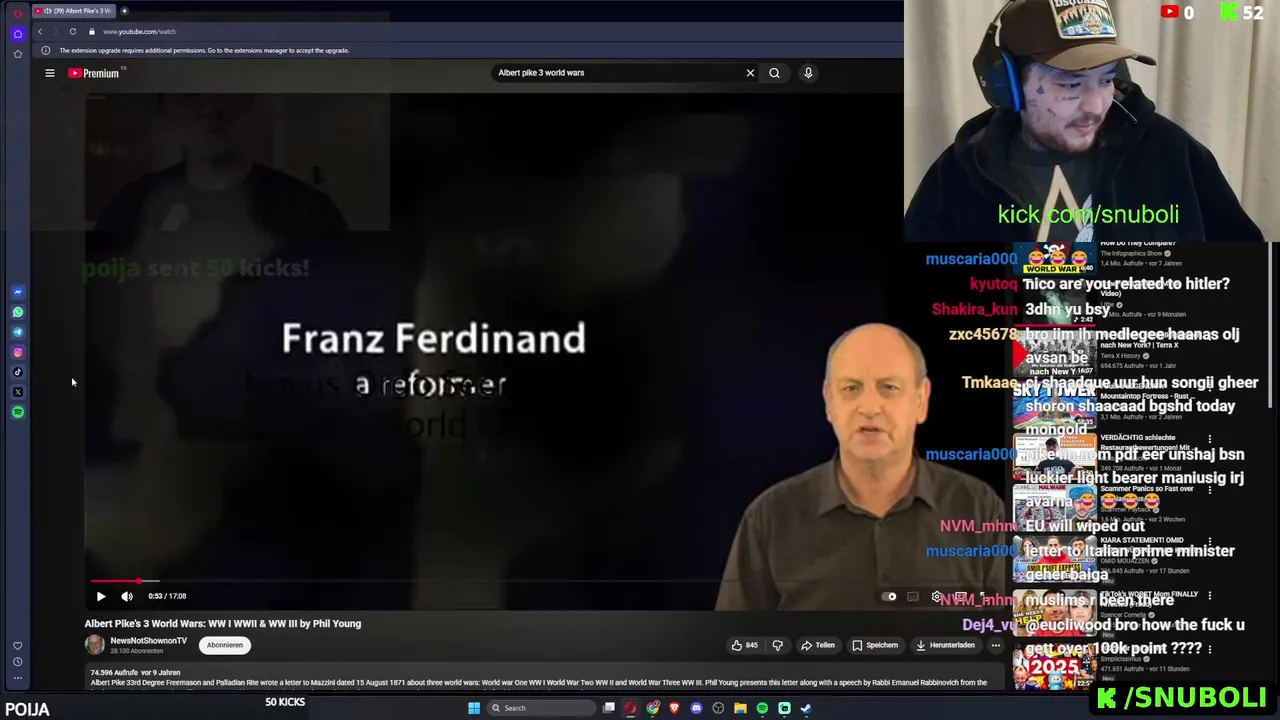Open the heart icon in Opera sidebar
Screen dimensions: 1280x720
tap(17, 646)
